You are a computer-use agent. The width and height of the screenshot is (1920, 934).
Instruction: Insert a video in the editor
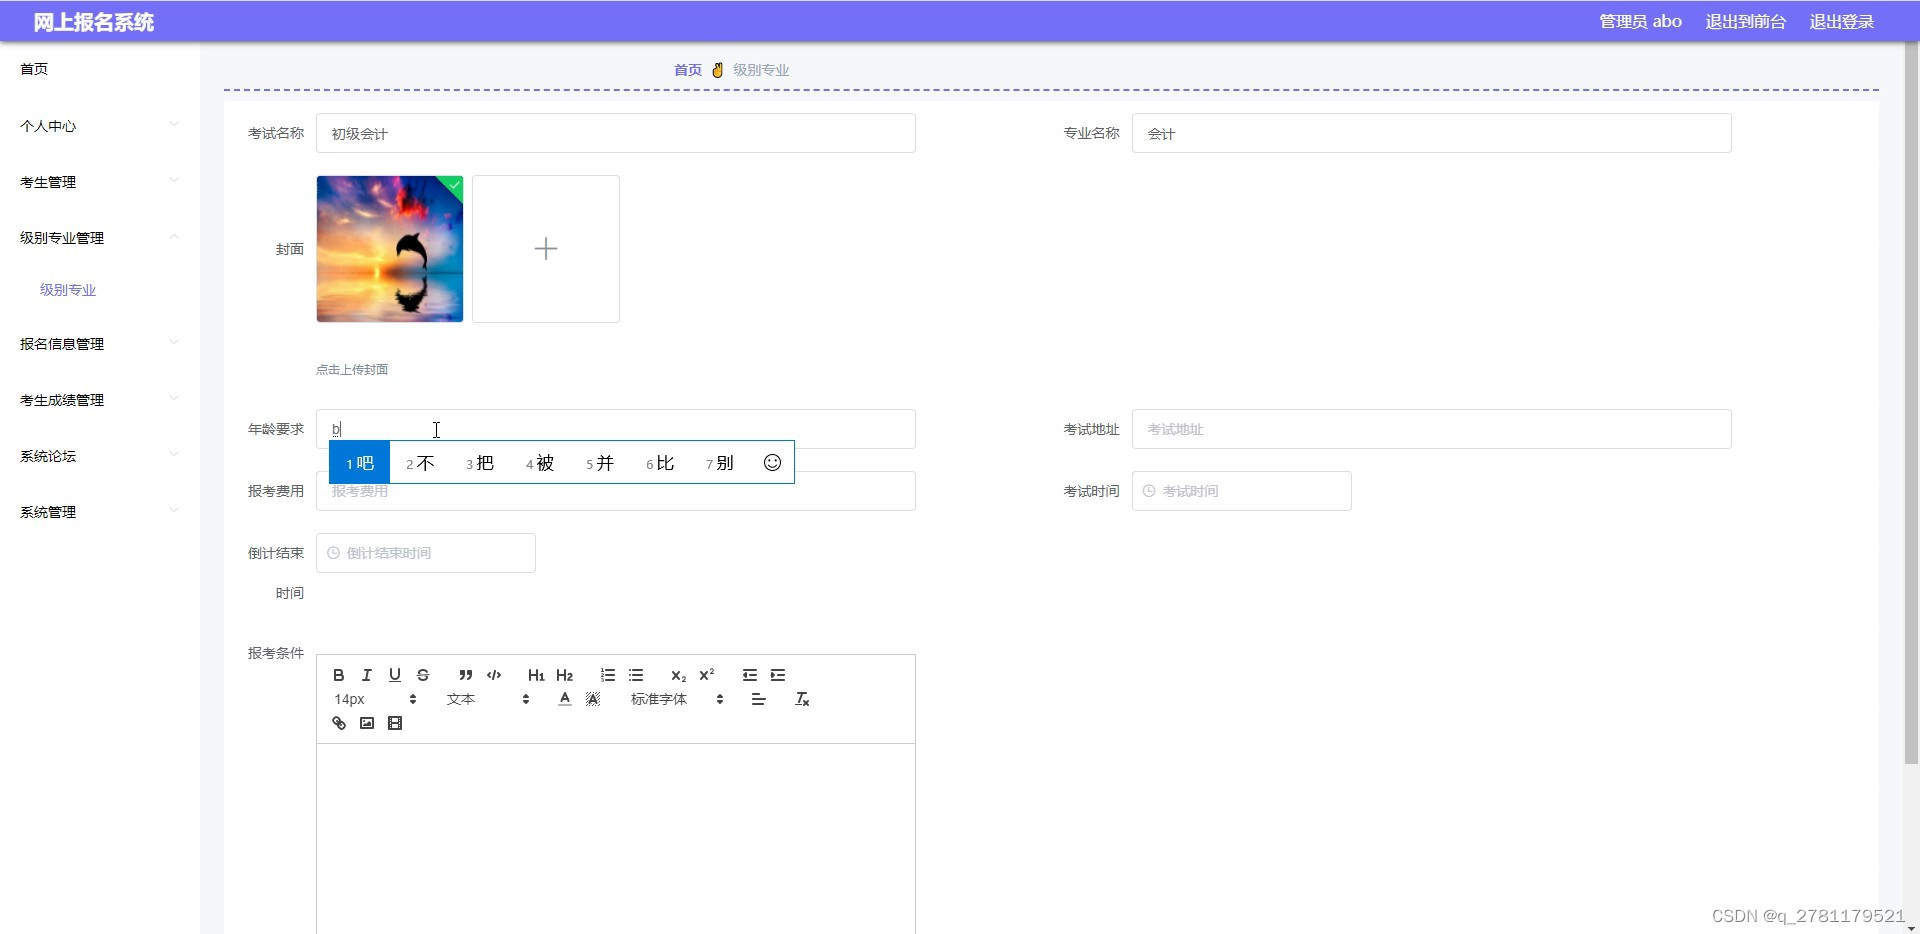tap(394, 722)
